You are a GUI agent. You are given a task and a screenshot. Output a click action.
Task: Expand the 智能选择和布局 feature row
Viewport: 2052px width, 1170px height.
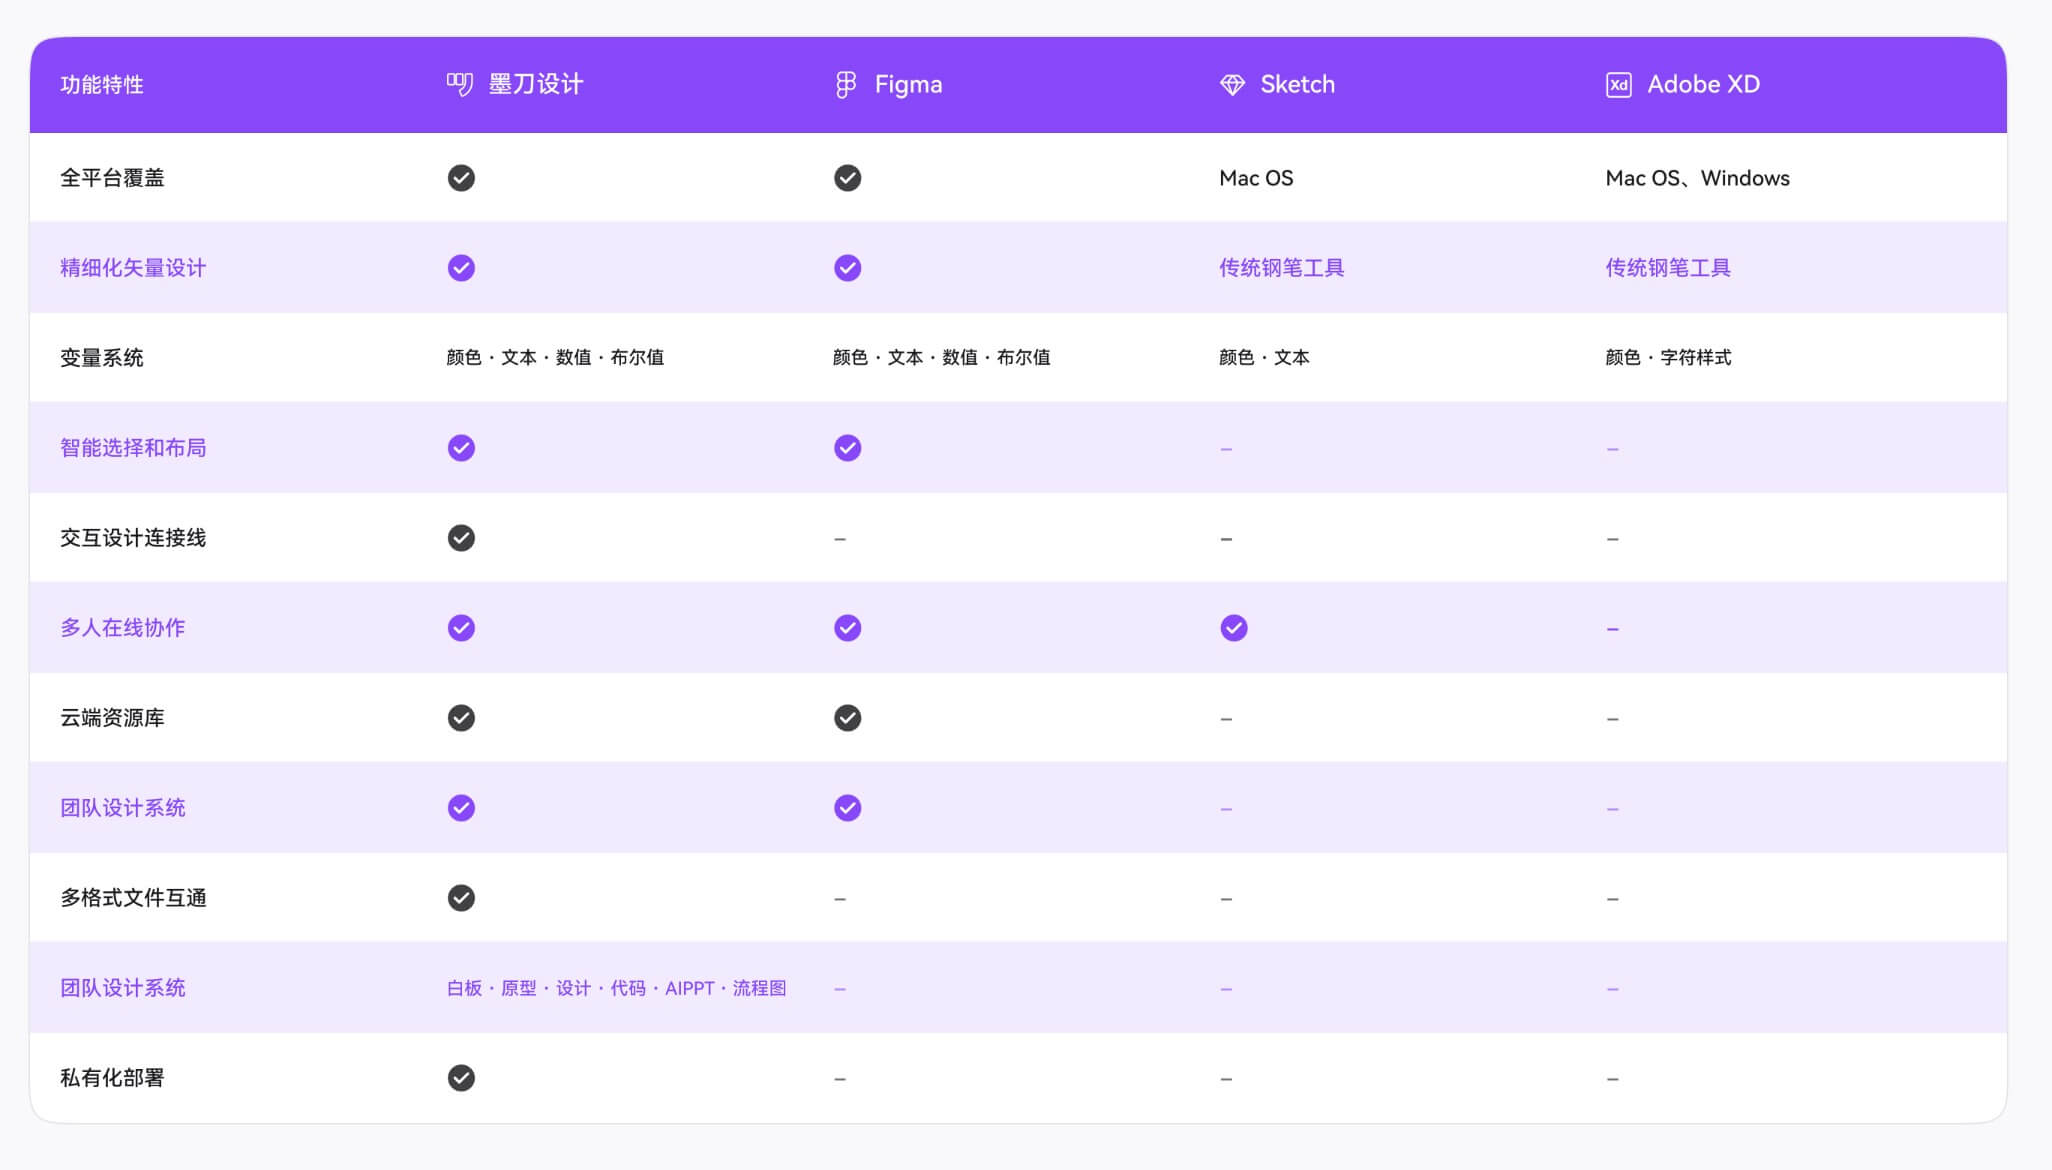pyautogui.click(x=132, y=447)
